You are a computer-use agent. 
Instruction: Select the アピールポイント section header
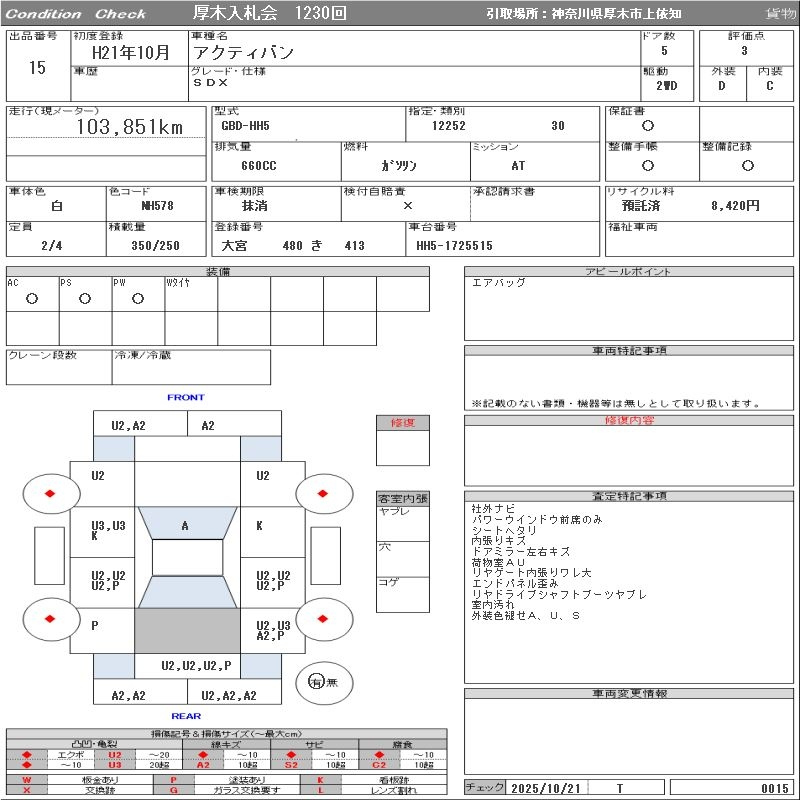point(630,272)
